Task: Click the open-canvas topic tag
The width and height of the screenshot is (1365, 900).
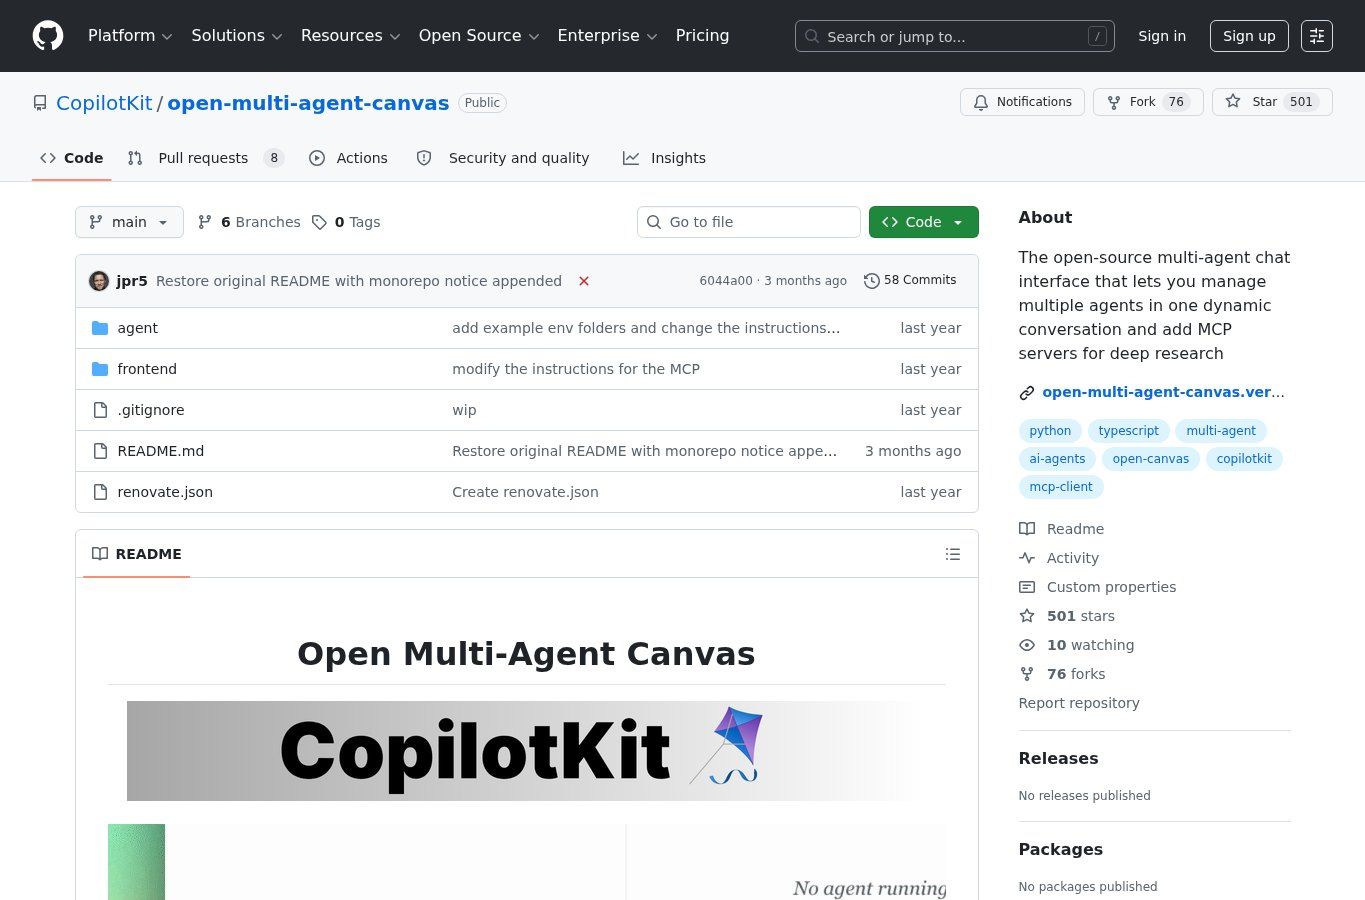Action: pyautogui.click(x=1150, y=459)
